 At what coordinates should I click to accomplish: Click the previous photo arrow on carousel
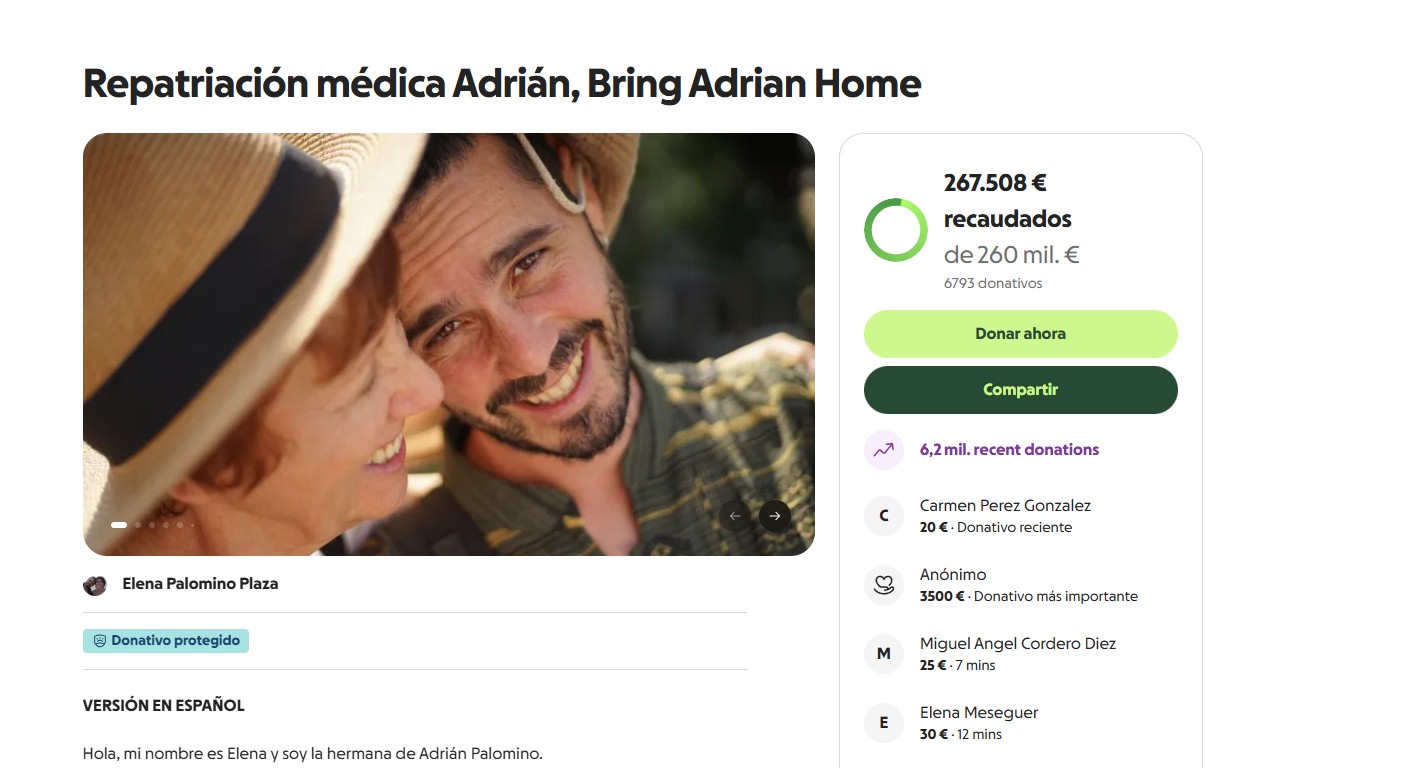click(735, 516)
